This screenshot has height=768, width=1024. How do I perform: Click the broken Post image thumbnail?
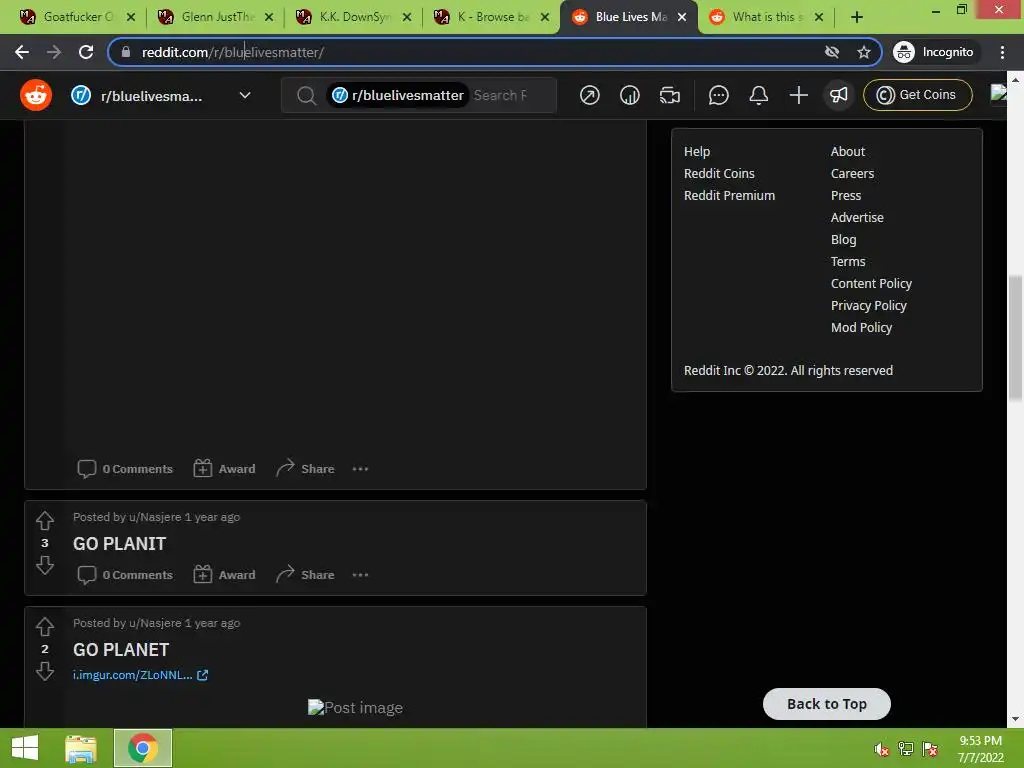pos(355,707)
